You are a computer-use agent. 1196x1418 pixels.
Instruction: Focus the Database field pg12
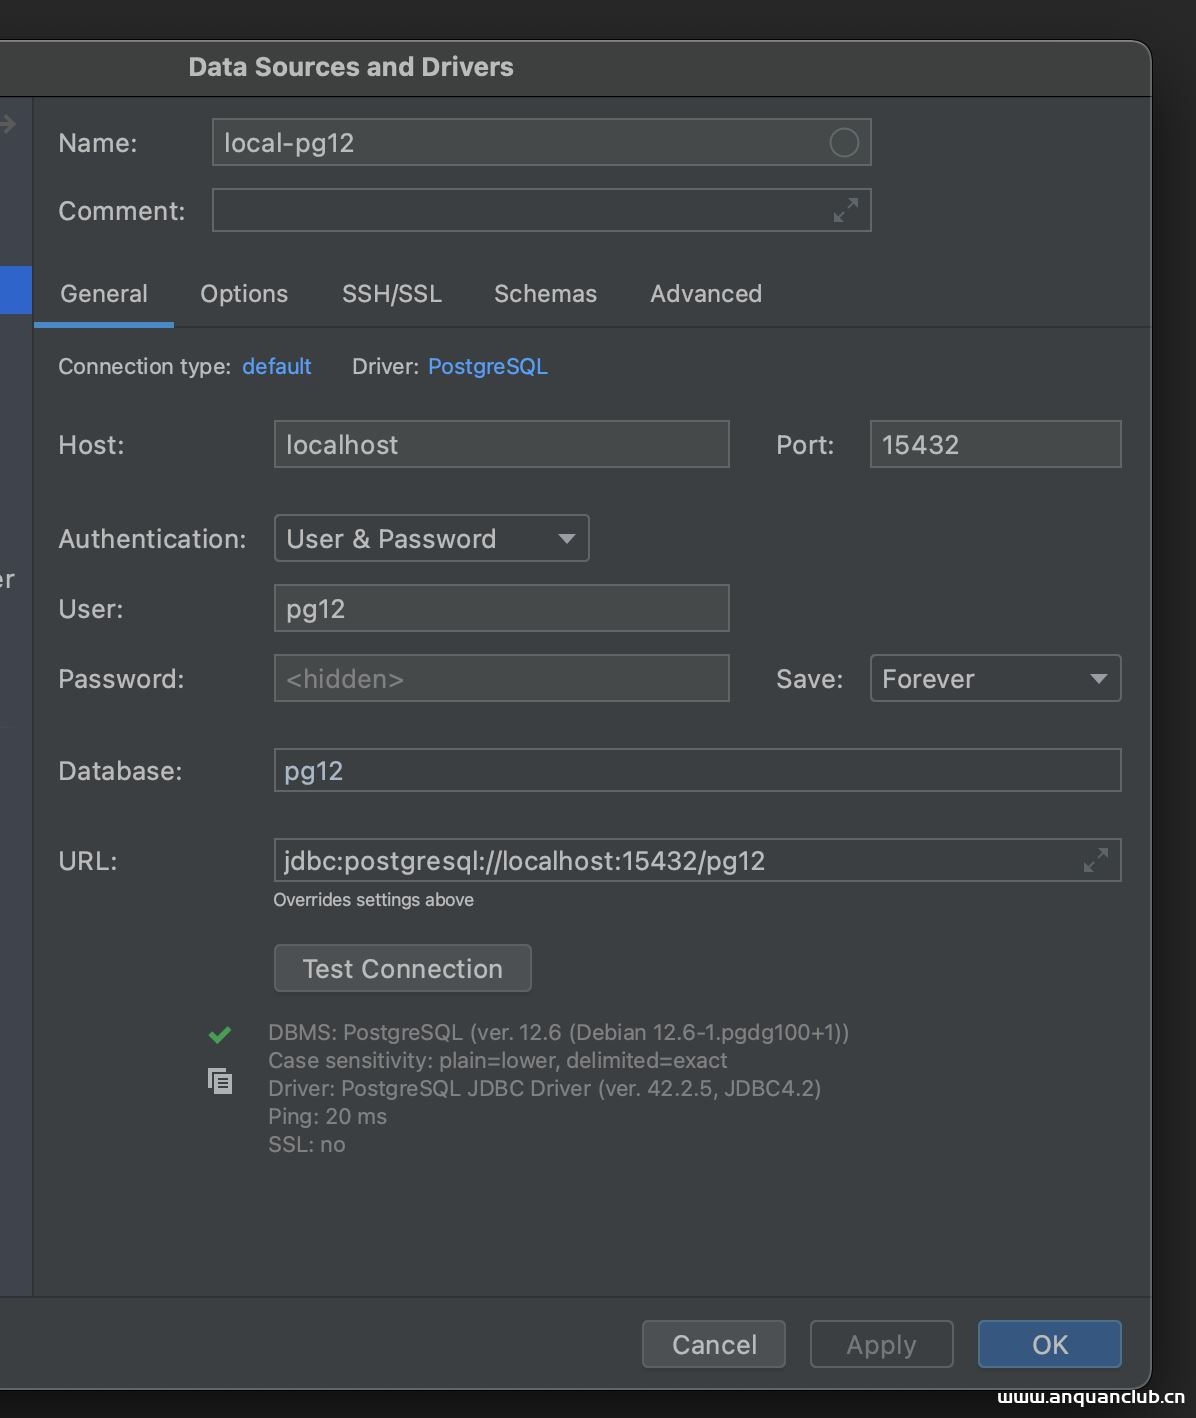(x=698, y=770)
